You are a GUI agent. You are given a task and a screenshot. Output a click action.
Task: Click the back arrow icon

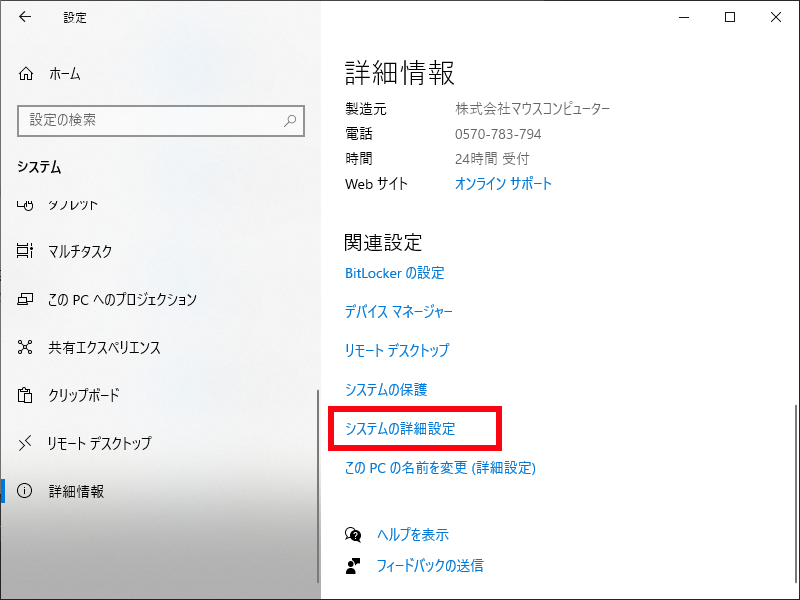point(25,17)
